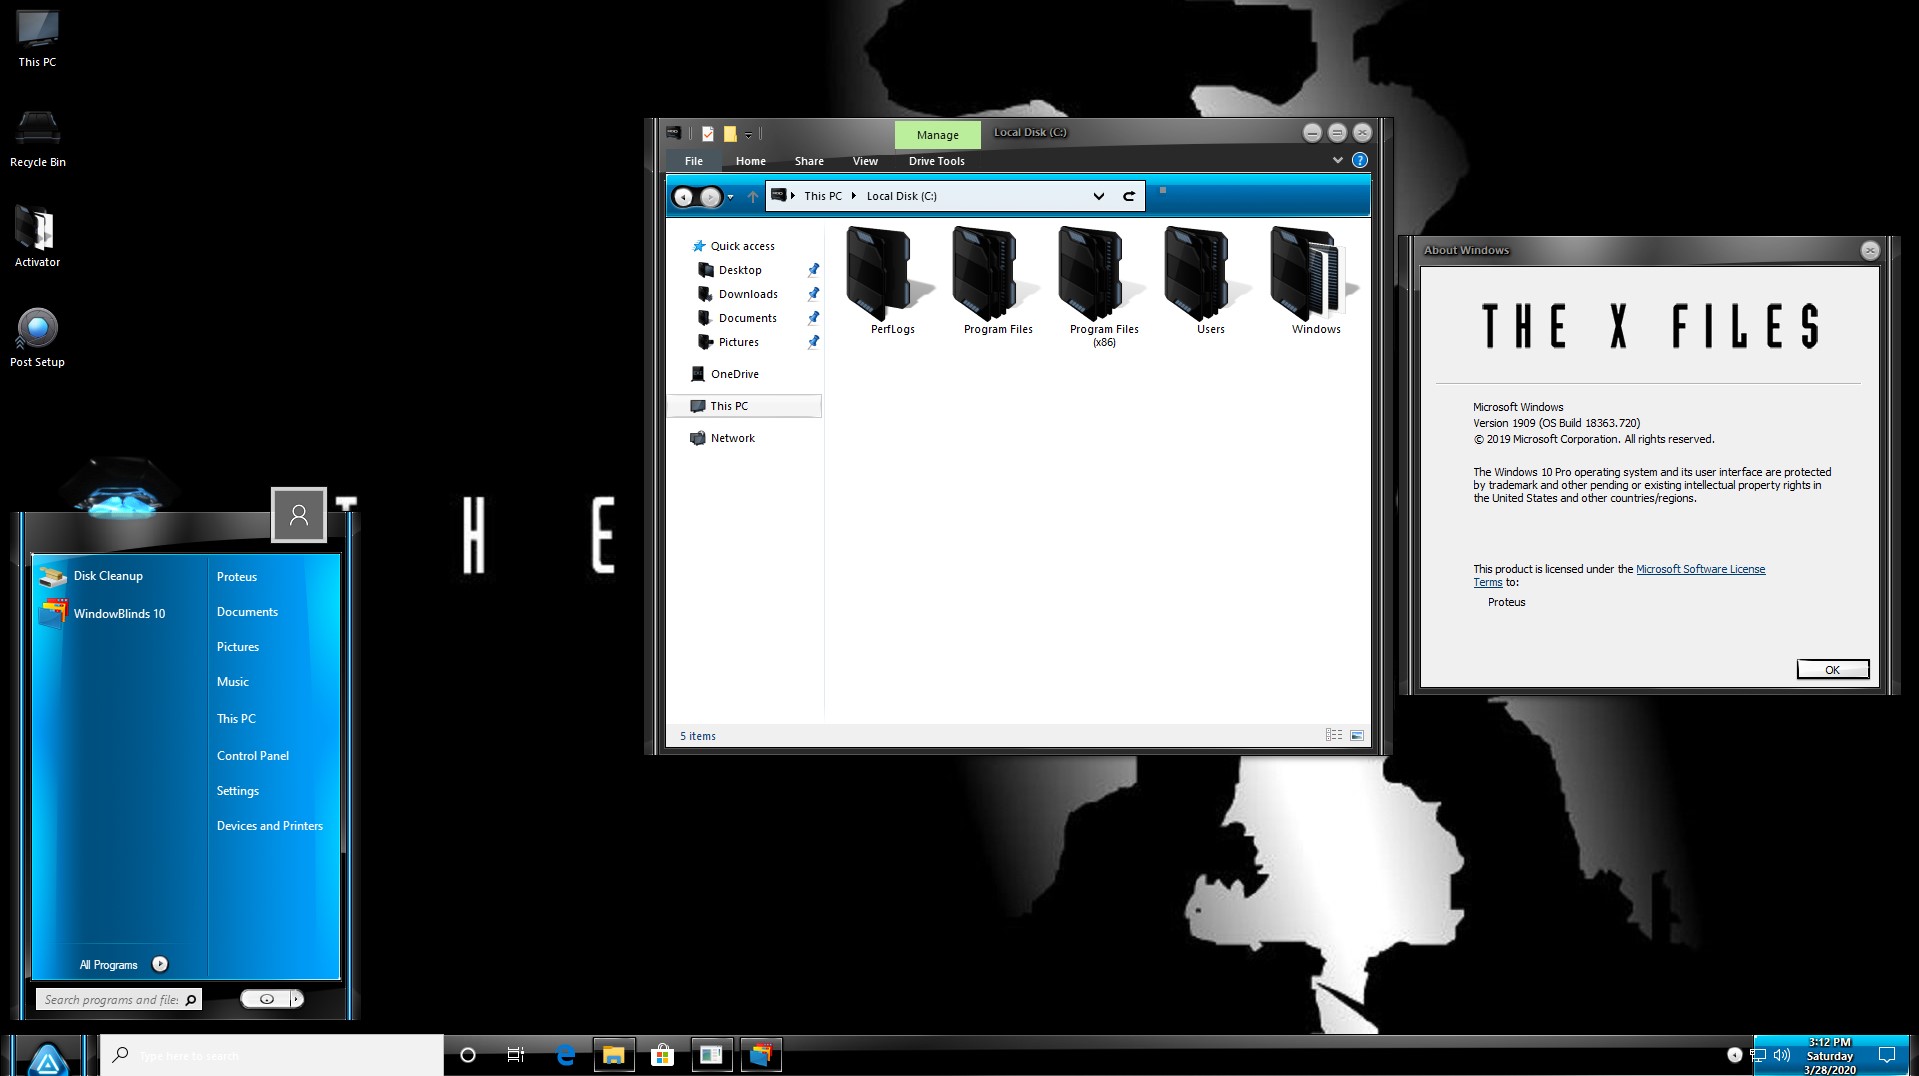Open Explorer help question mark
Image resolution: width=1919 pixels, height=1076 pixels.
click(1360, 160)
